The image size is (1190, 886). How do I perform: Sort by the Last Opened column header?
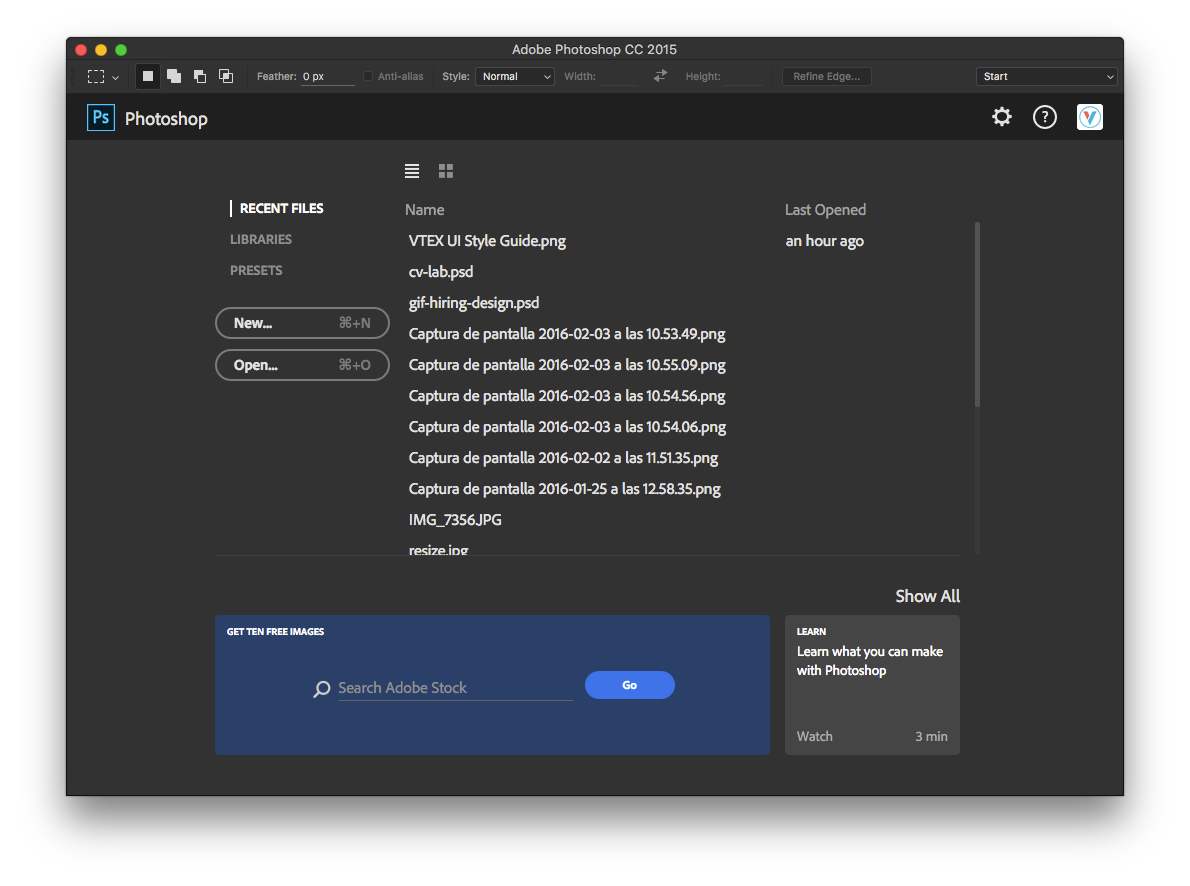click(x=825, y=210)
